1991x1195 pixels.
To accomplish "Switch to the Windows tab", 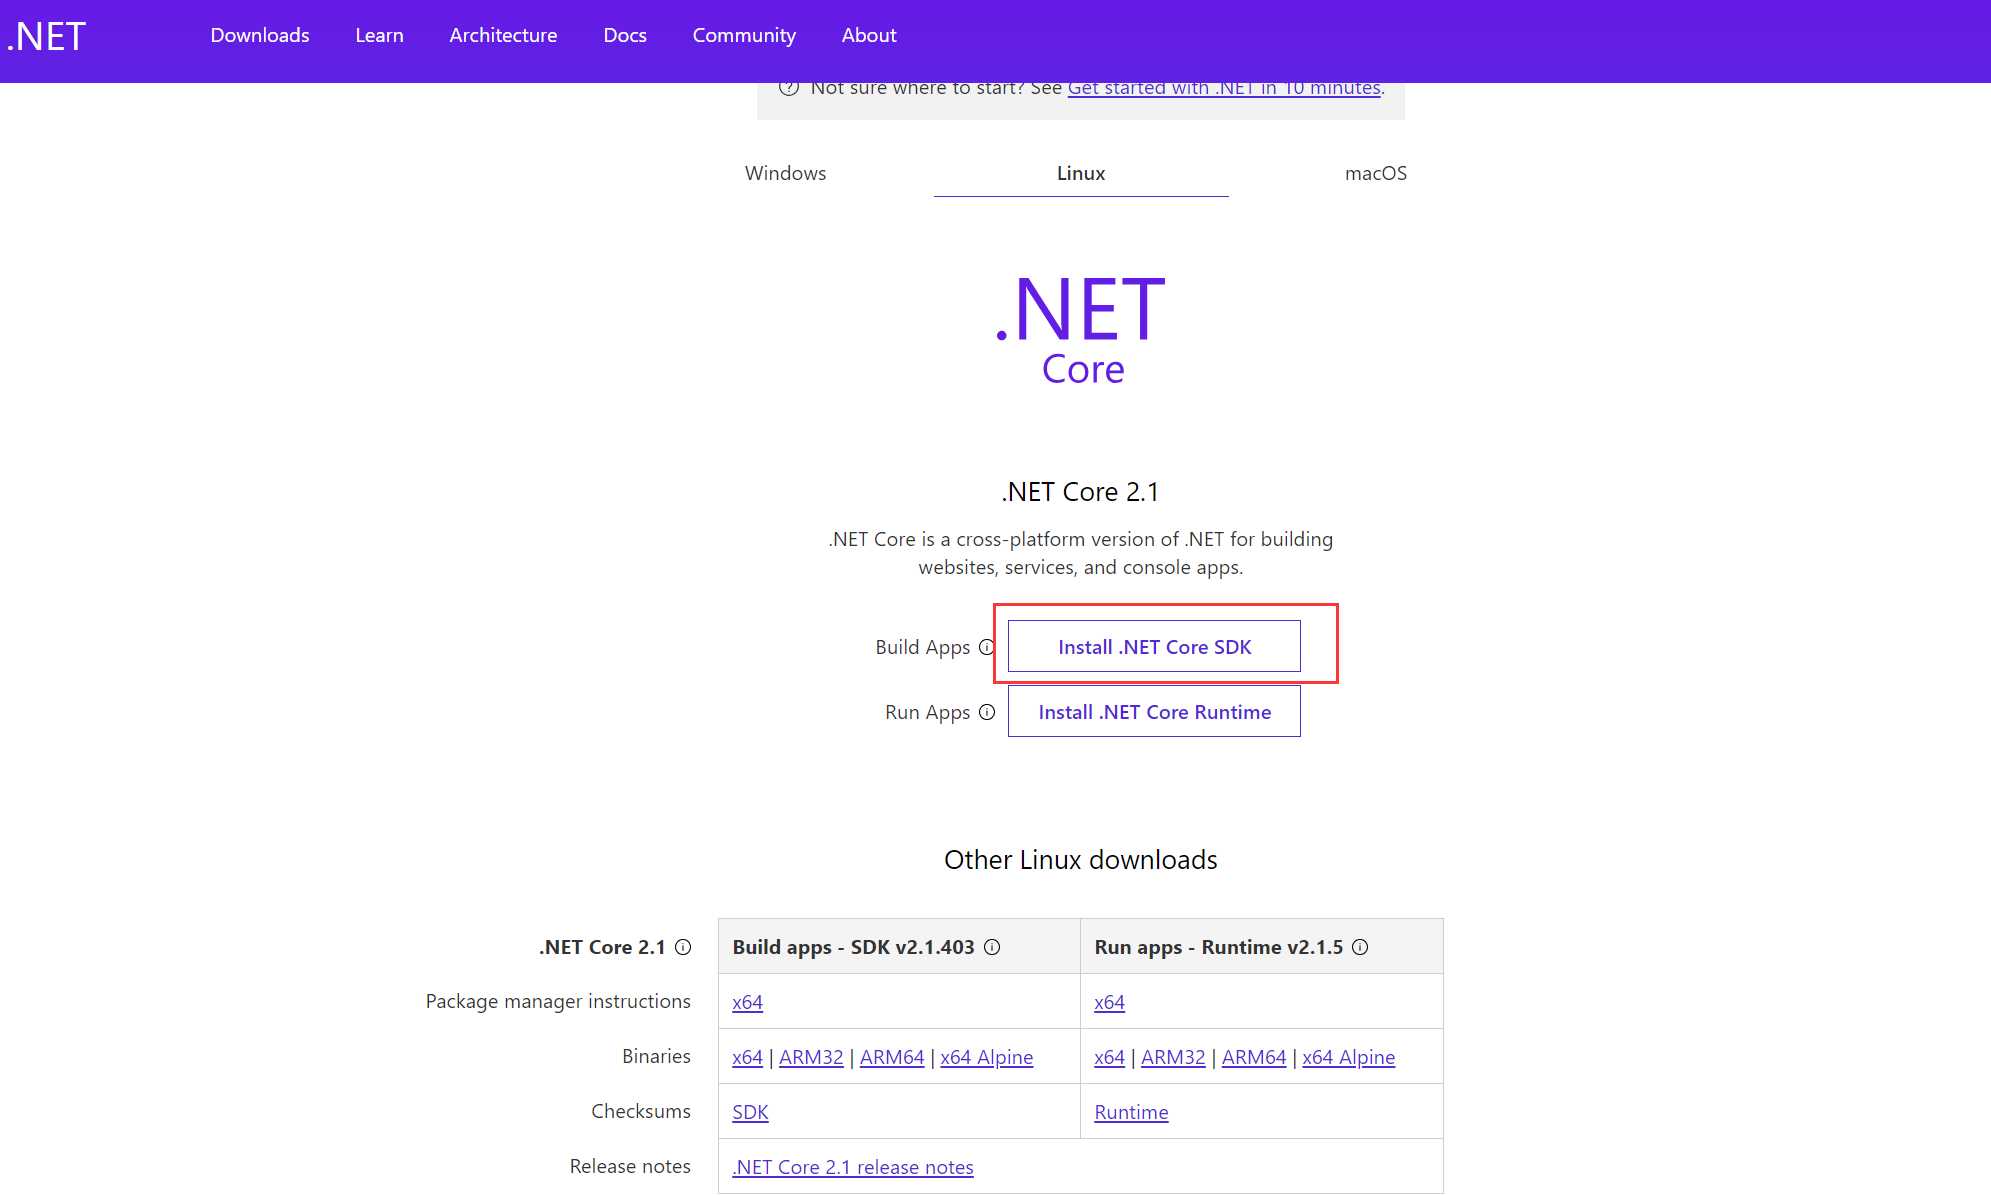I will (785, 173).
